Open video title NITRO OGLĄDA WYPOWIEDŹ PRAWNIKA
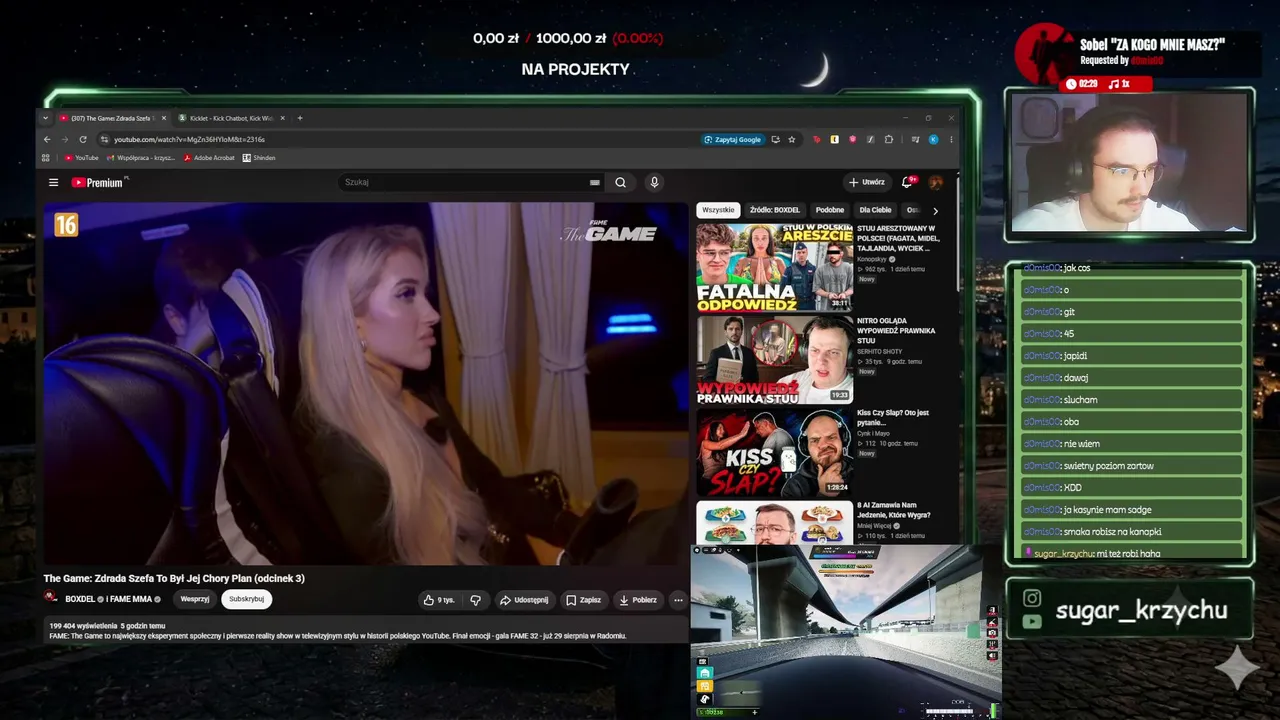The width and height of the screenshot is (1280, 720). point(896,330)
